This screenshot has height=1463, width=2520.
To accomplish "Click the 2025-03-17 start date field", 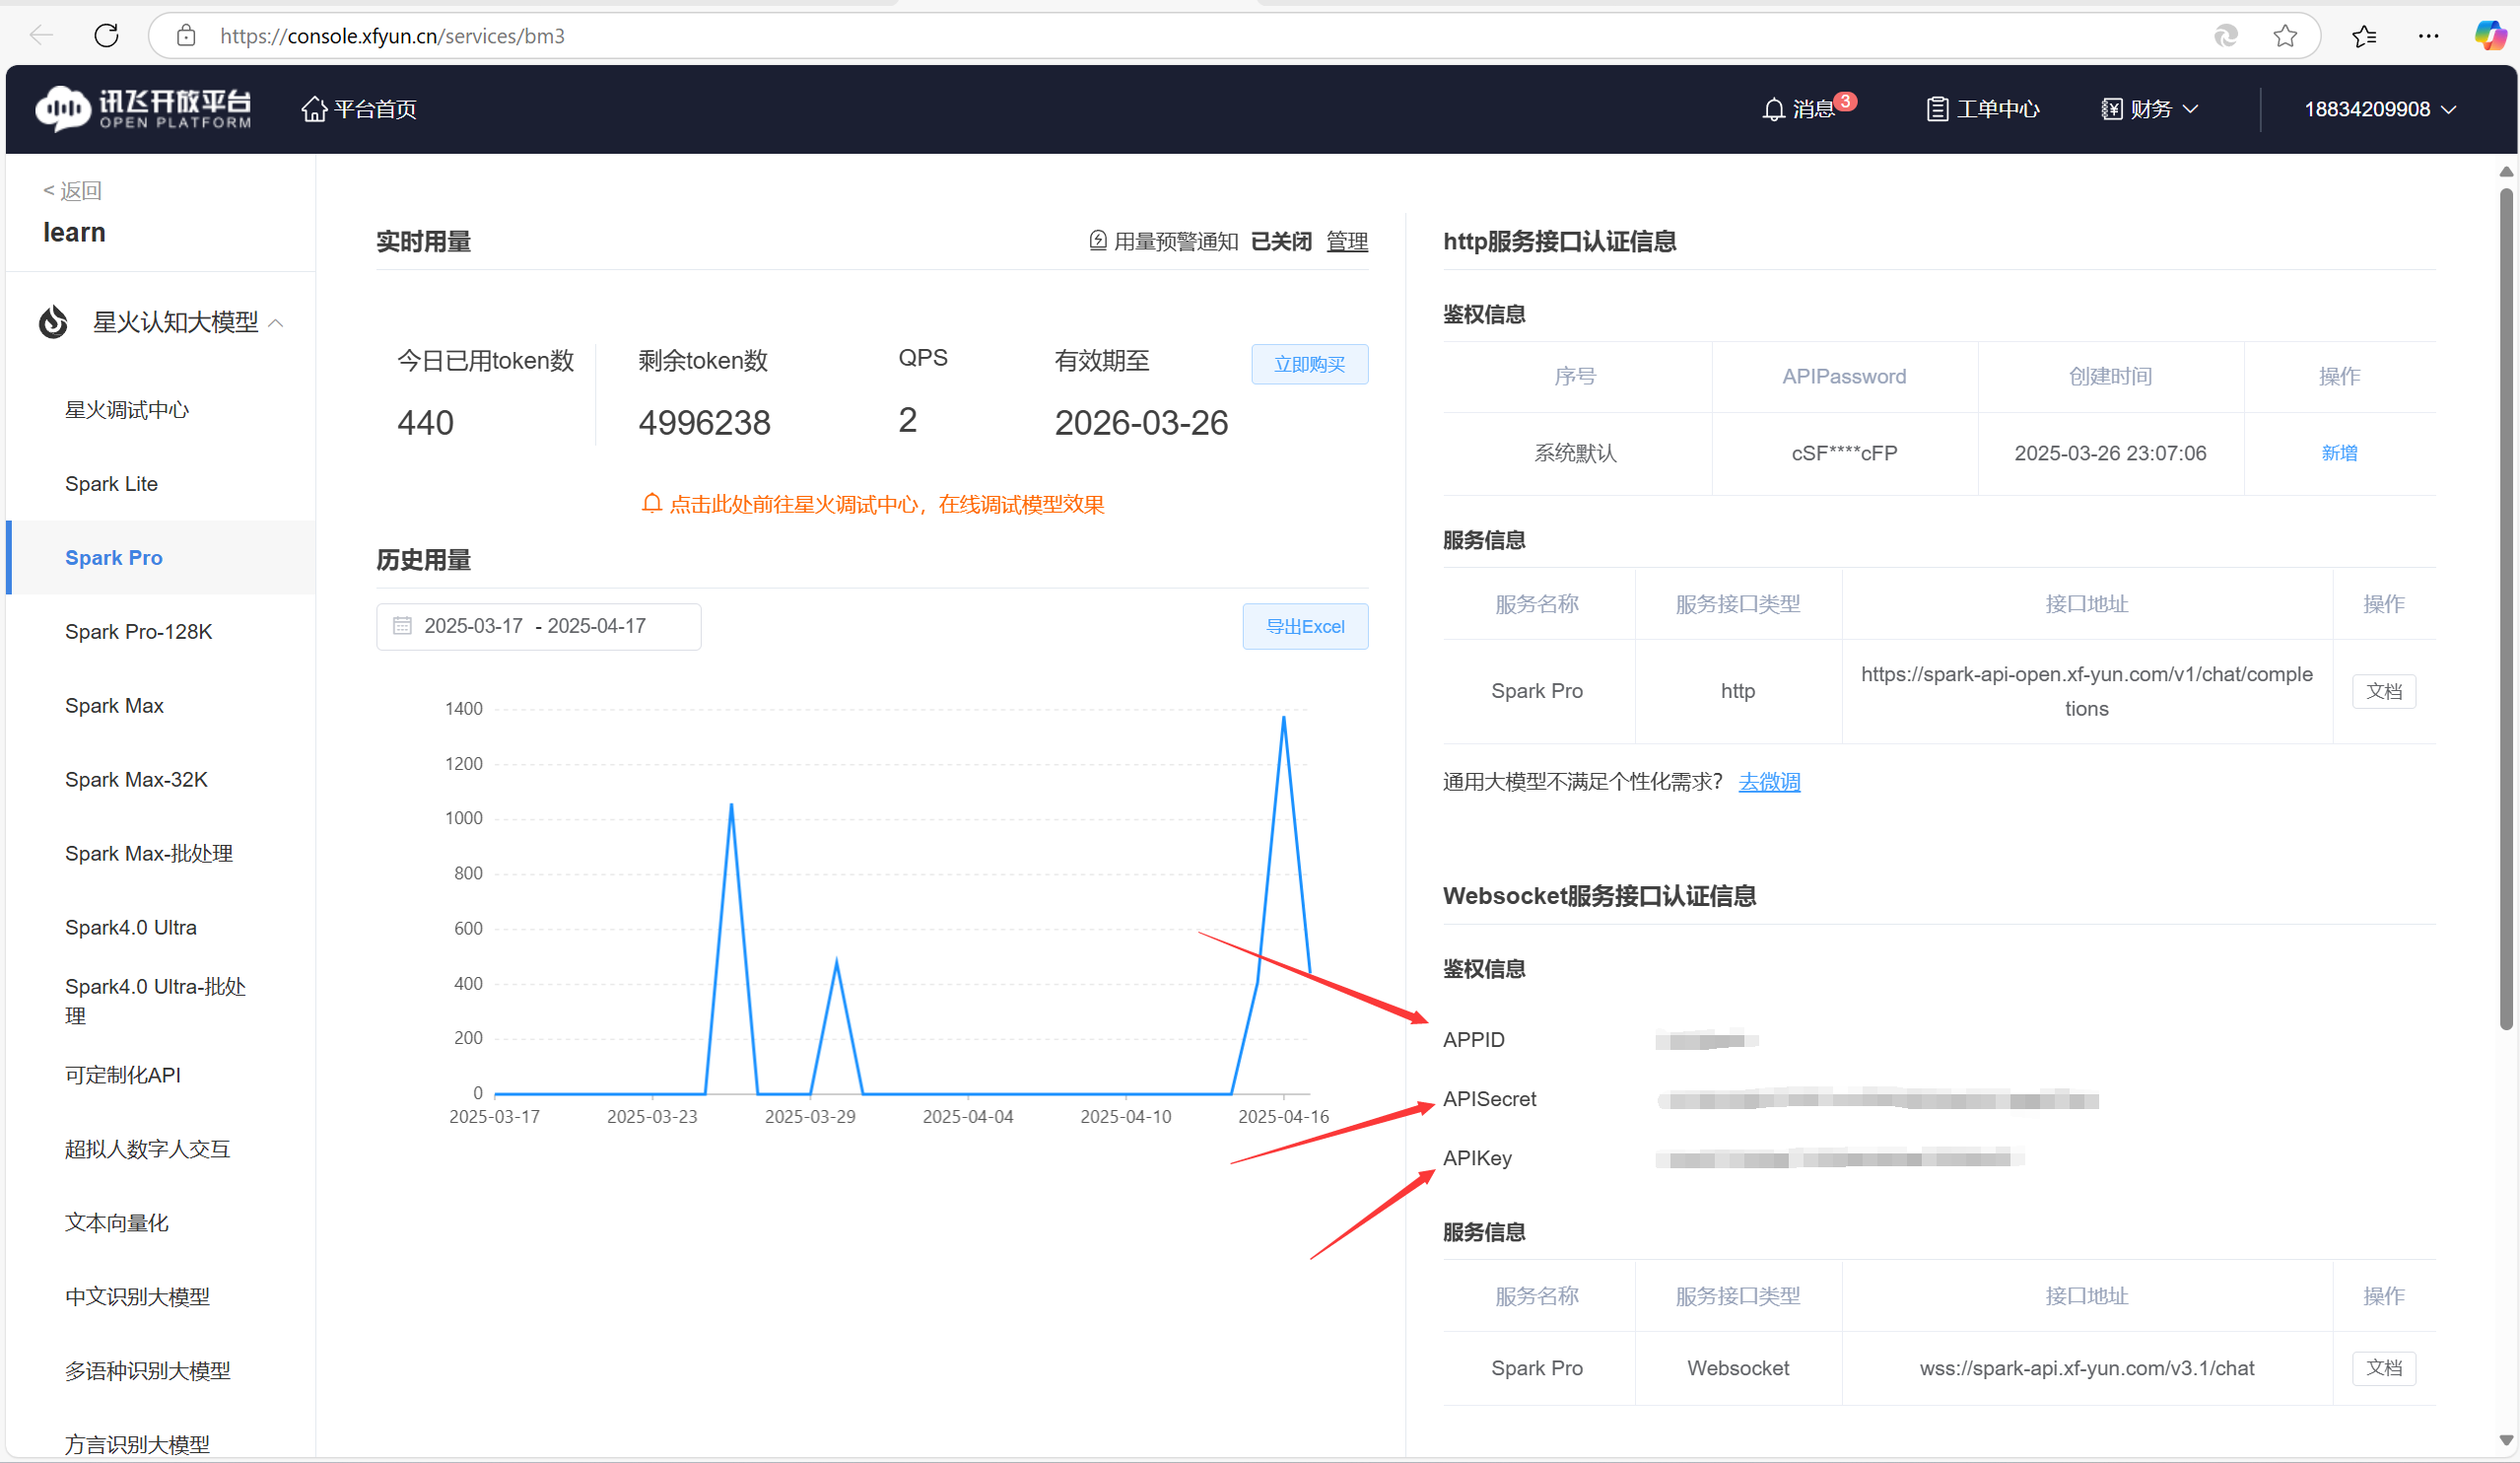I will pyautogui.click(x=473, y=626).
